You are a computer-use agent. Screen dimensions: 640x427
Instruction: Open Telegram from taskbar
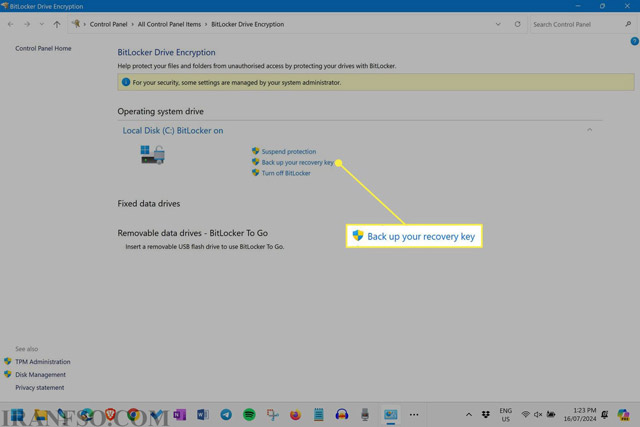pos(226,415)
